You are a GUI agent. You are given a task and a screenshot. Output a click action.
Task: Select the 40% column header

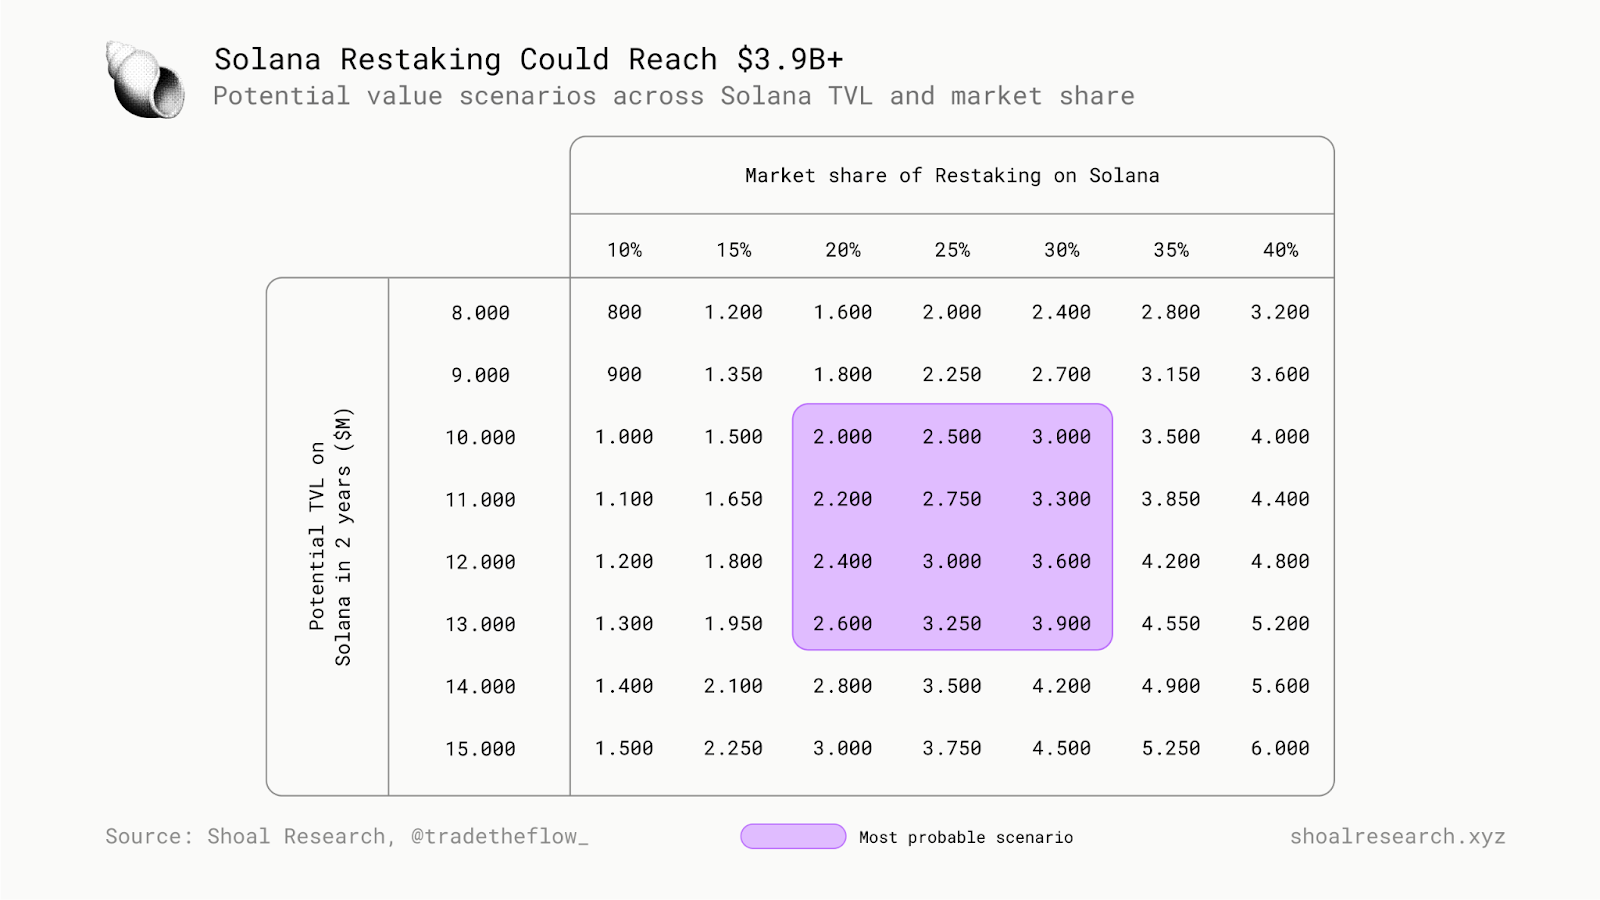1280,250
